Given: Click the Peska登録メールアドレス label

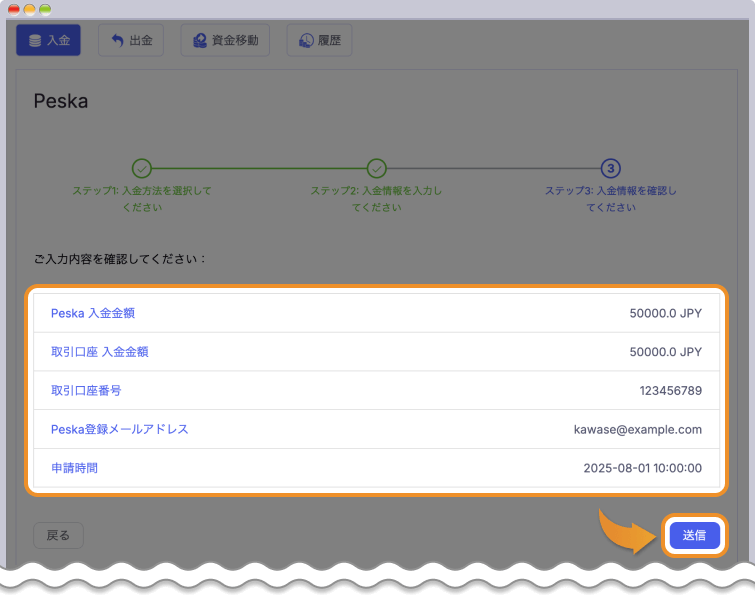Looking at the screenshot, I should [119, 429].
